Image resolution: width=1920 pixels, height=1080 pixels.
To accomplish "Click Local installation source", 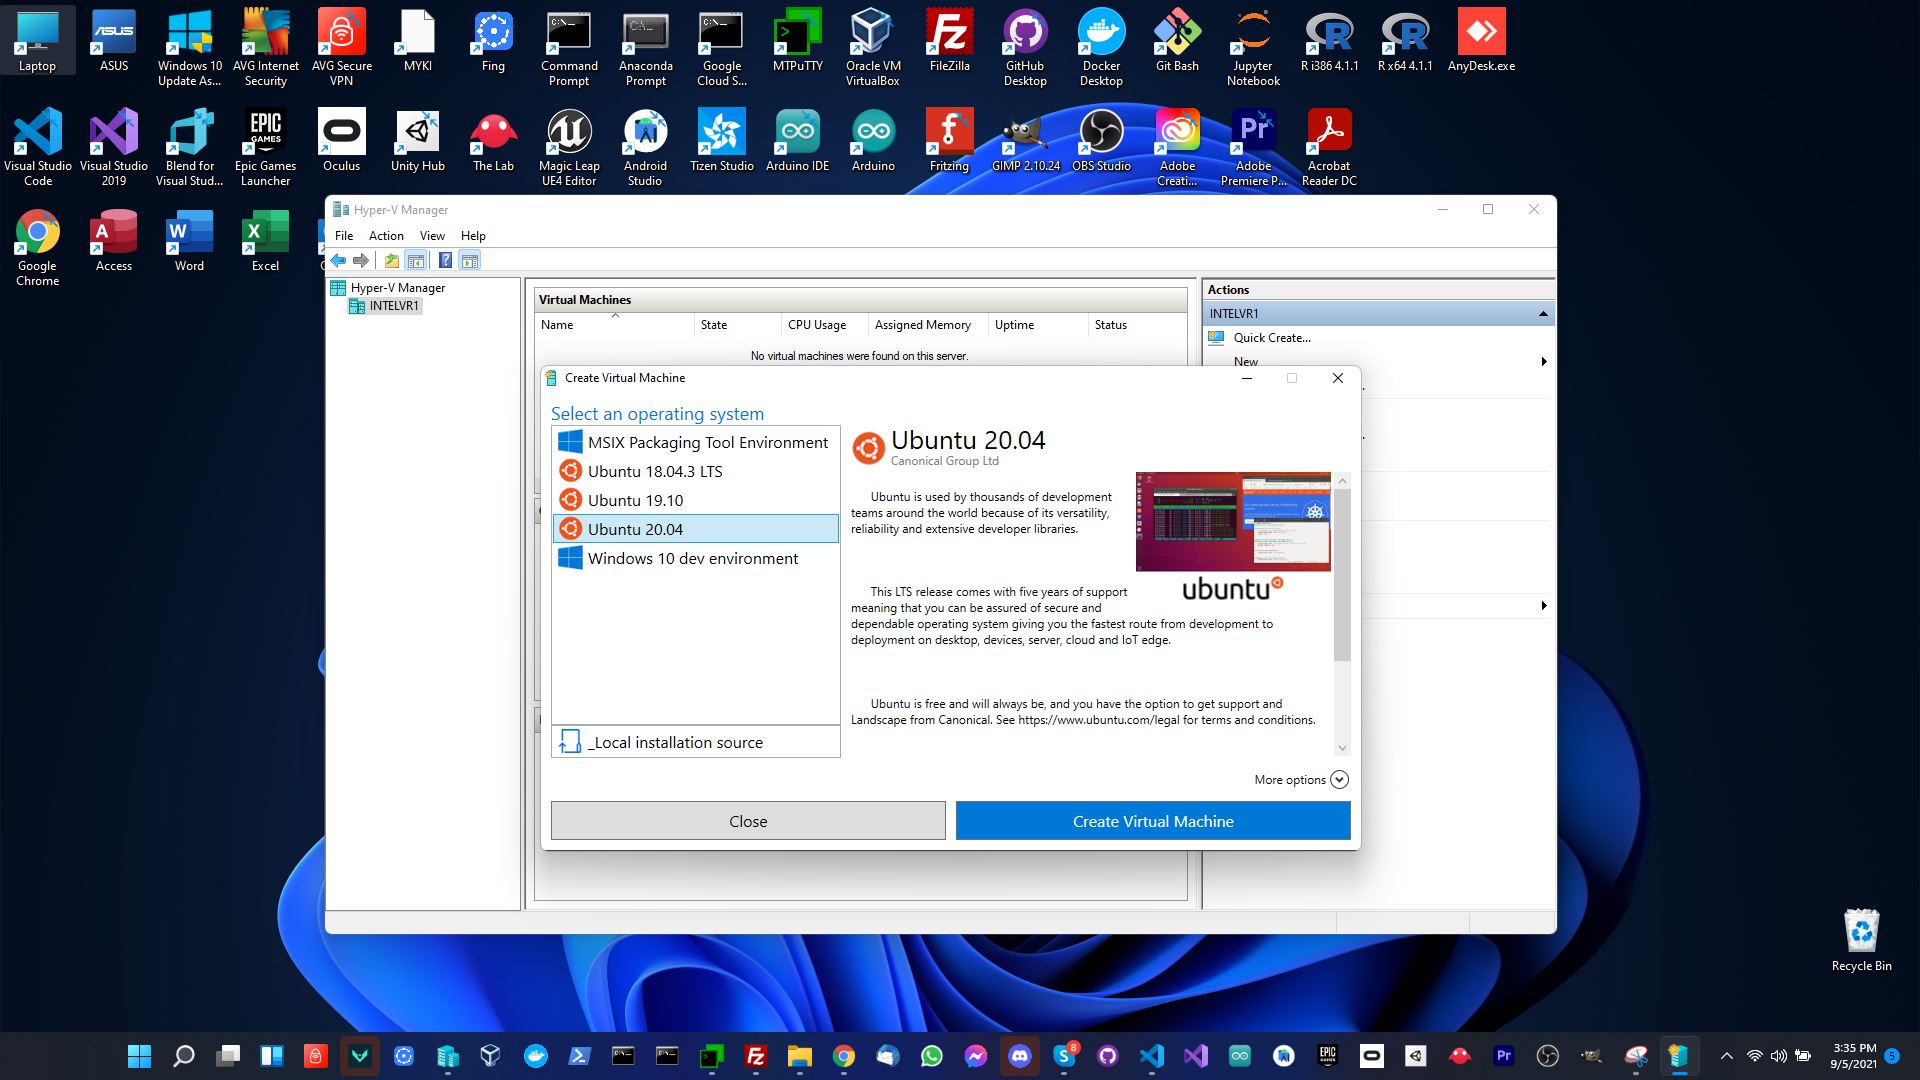I will point(695,742).
